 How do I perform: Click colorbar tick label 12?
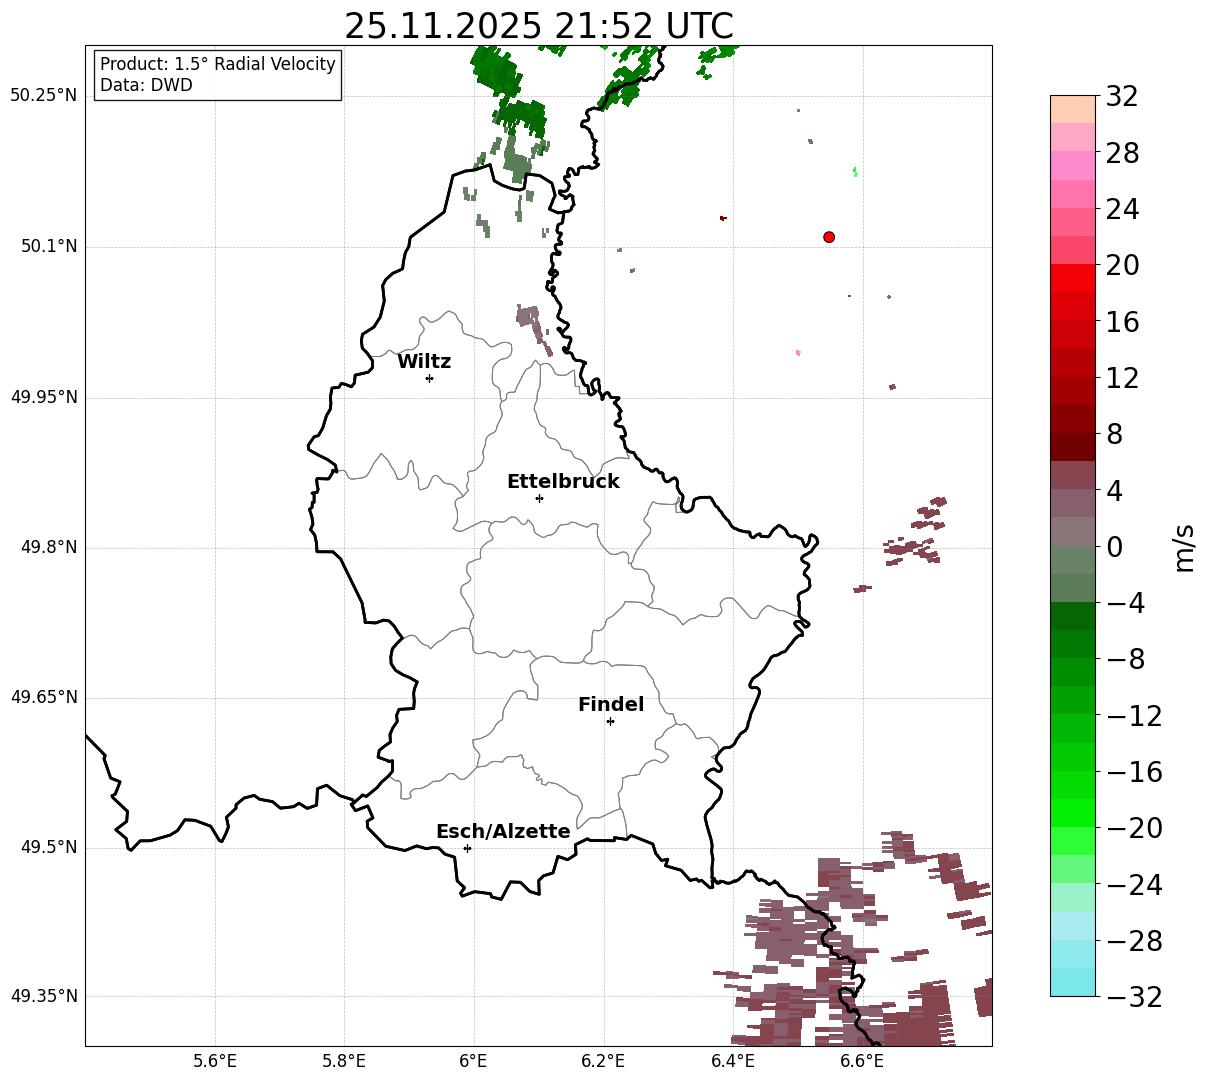[1121, 378]
